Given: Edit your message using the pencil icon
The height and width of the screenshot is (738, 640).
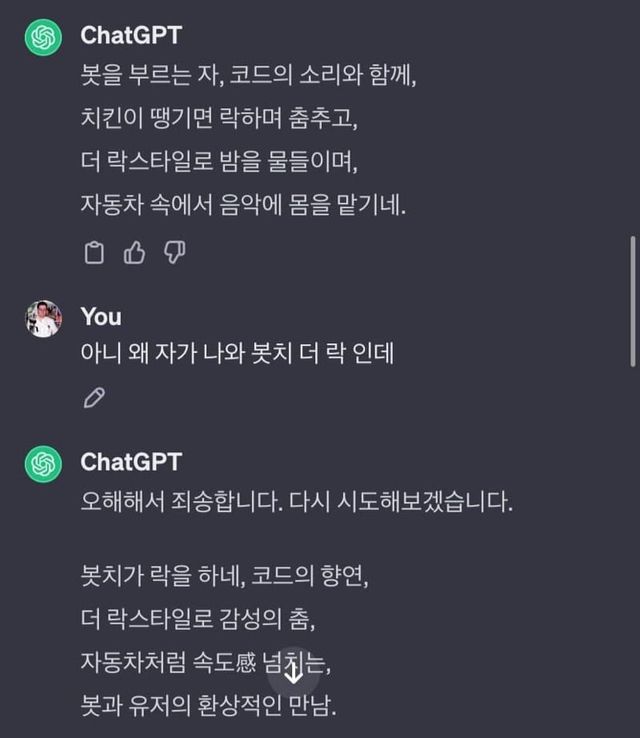Looking at the screenshot, I should [94, 398].
